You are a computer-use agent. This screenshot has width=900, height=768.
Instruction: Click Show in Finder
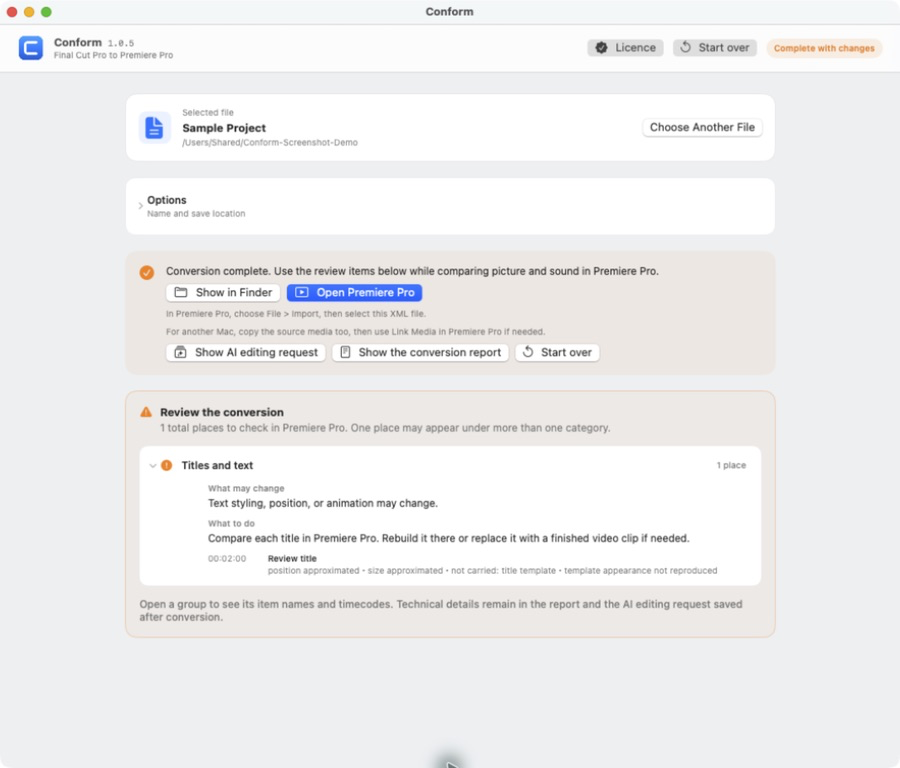[x=223, y=293]
